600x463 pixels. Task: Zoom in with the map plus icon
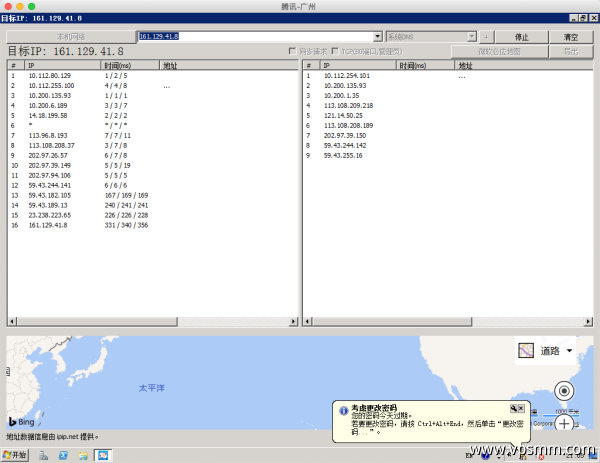pyautogui.click(x=564, y=424)
